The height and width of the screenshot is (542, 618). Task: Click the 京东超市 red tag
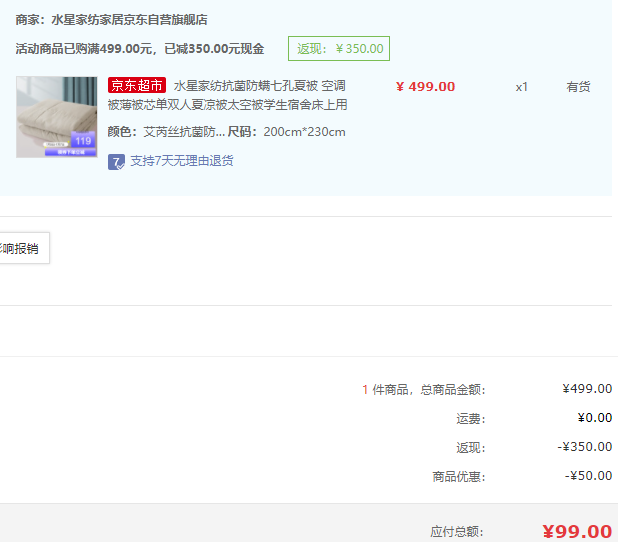tap(137, 85)
